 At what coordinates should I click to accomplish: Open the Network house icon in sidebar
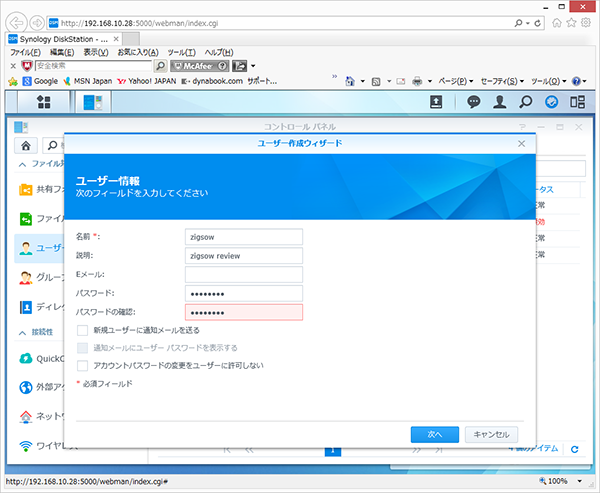click(x=26, y=416)
